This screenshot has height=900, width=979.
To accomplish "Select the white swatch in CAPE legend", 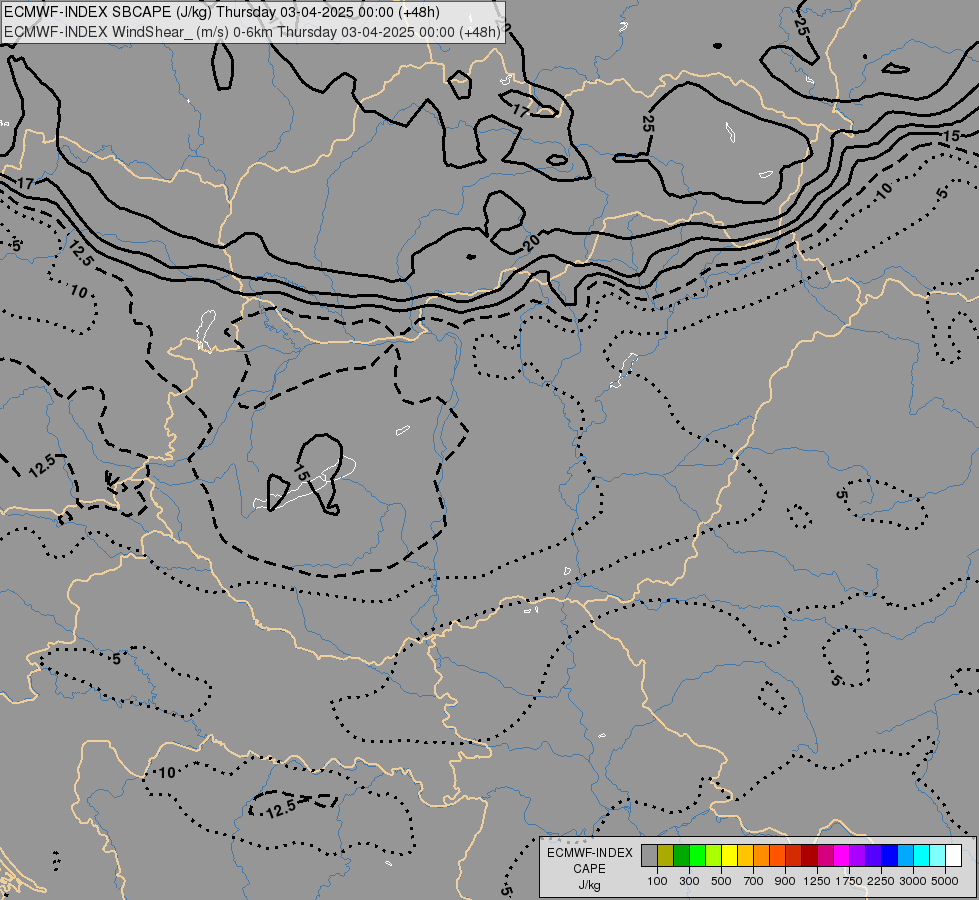I will coord(953,855).
